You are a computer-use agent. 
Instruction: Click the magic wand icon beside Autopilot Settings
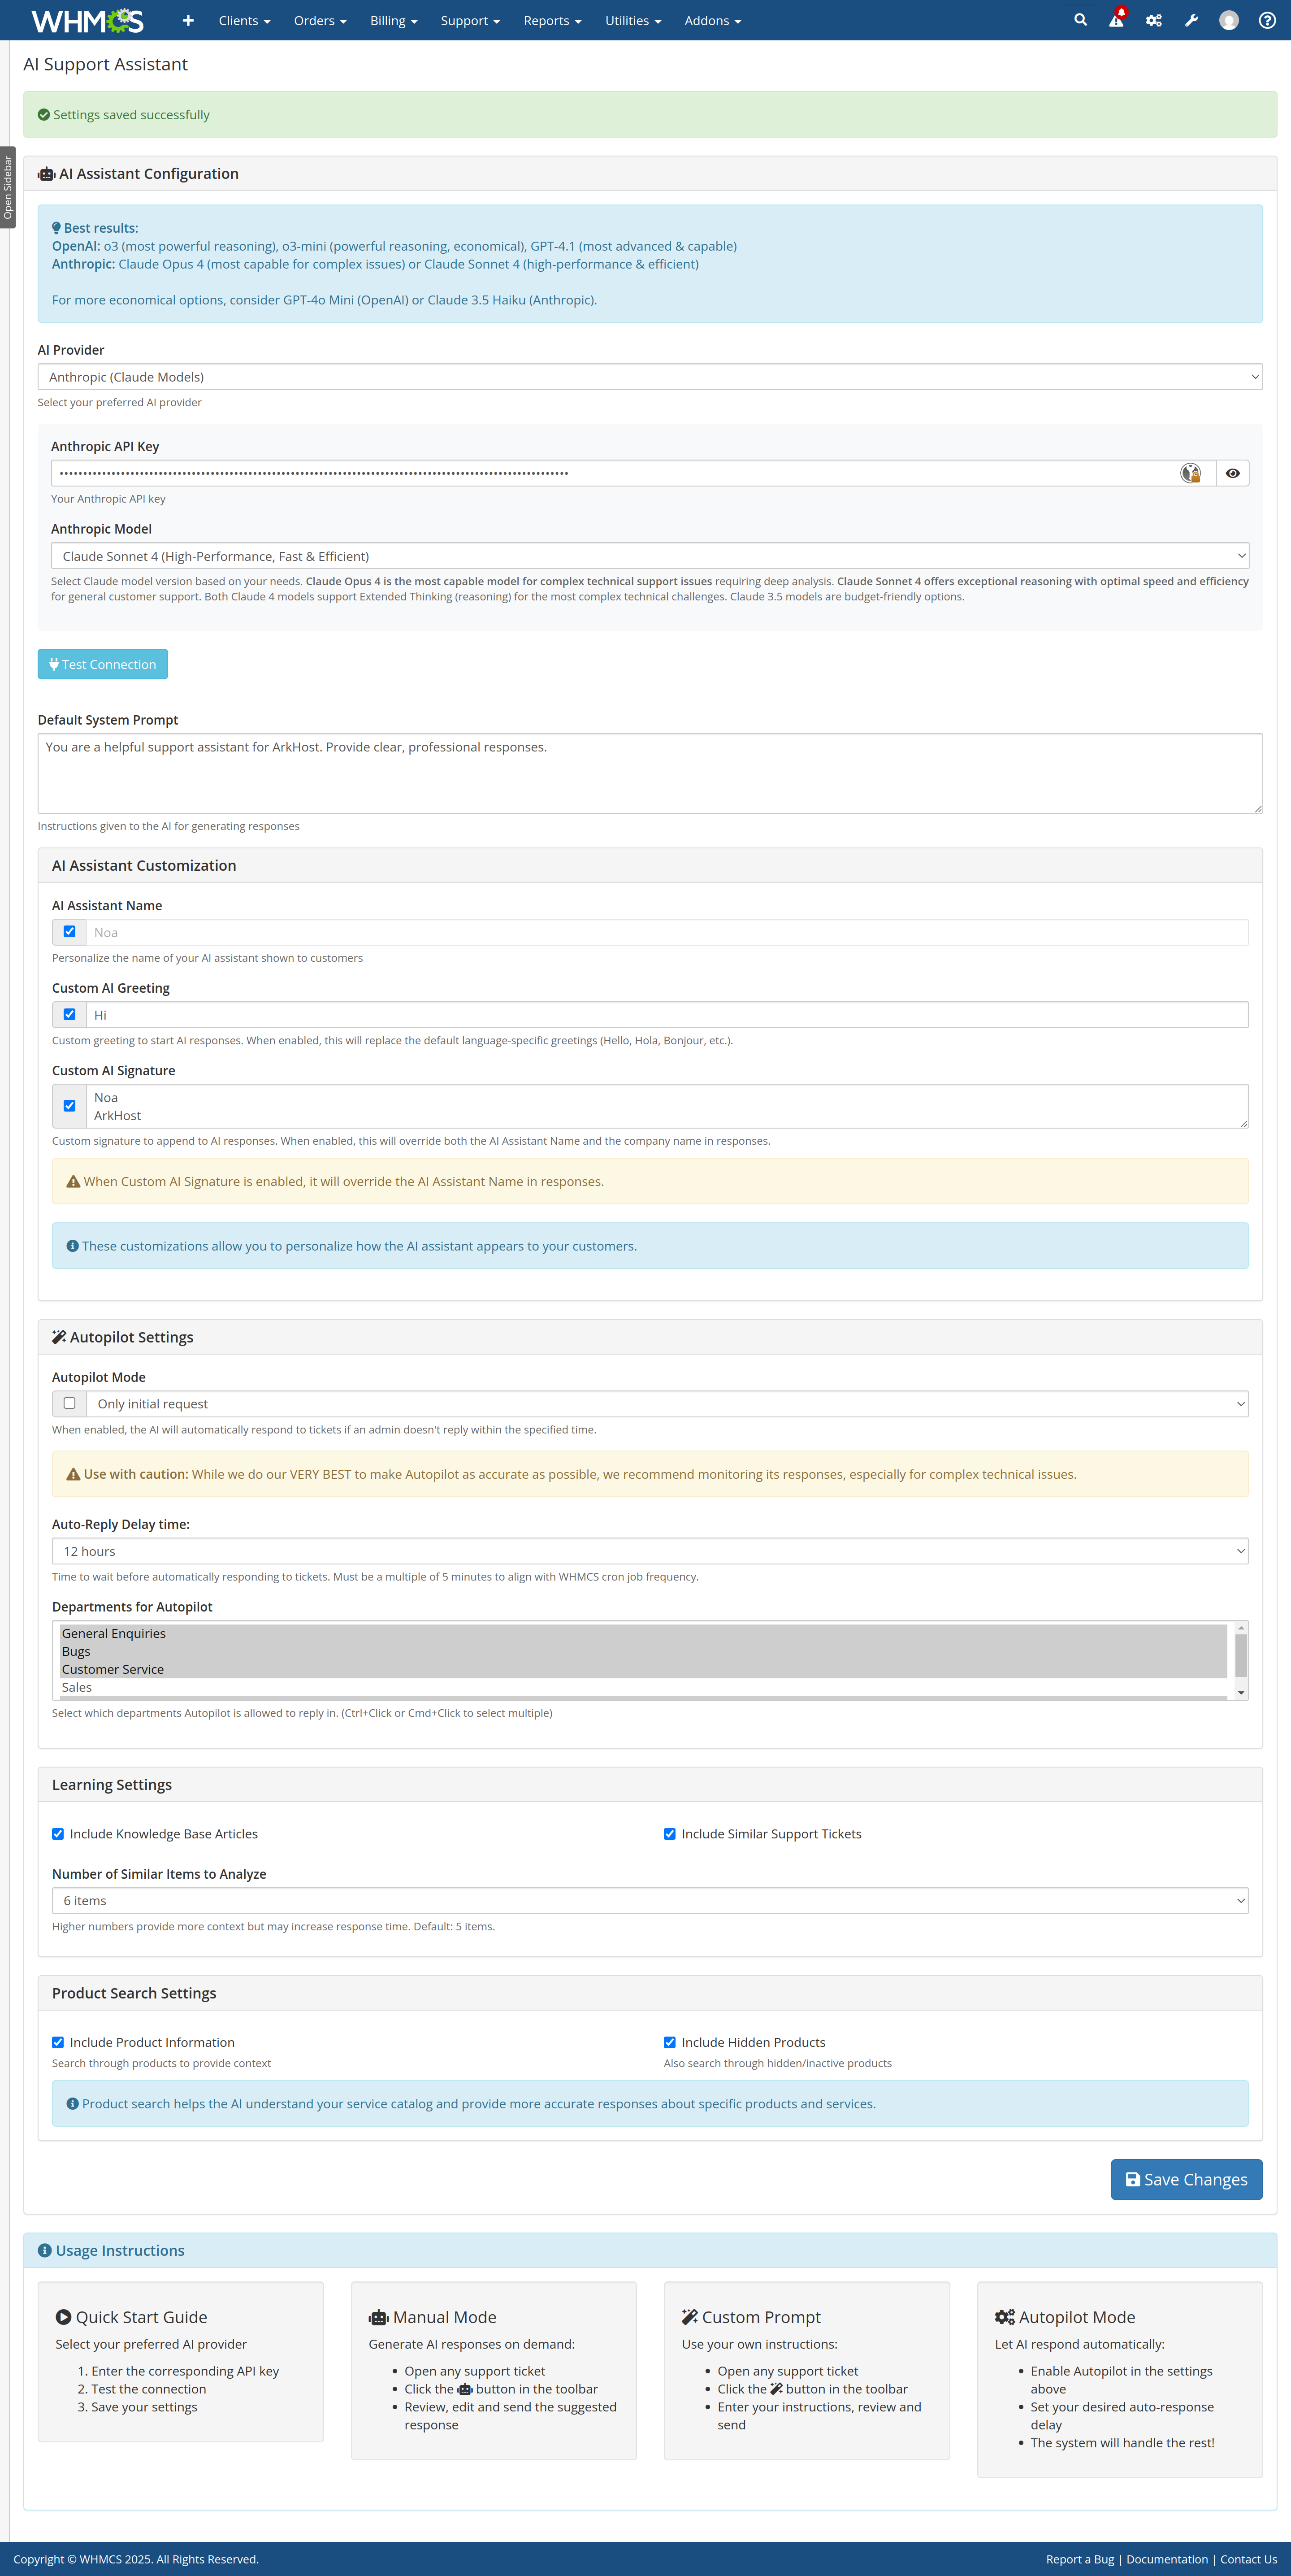59,1337
